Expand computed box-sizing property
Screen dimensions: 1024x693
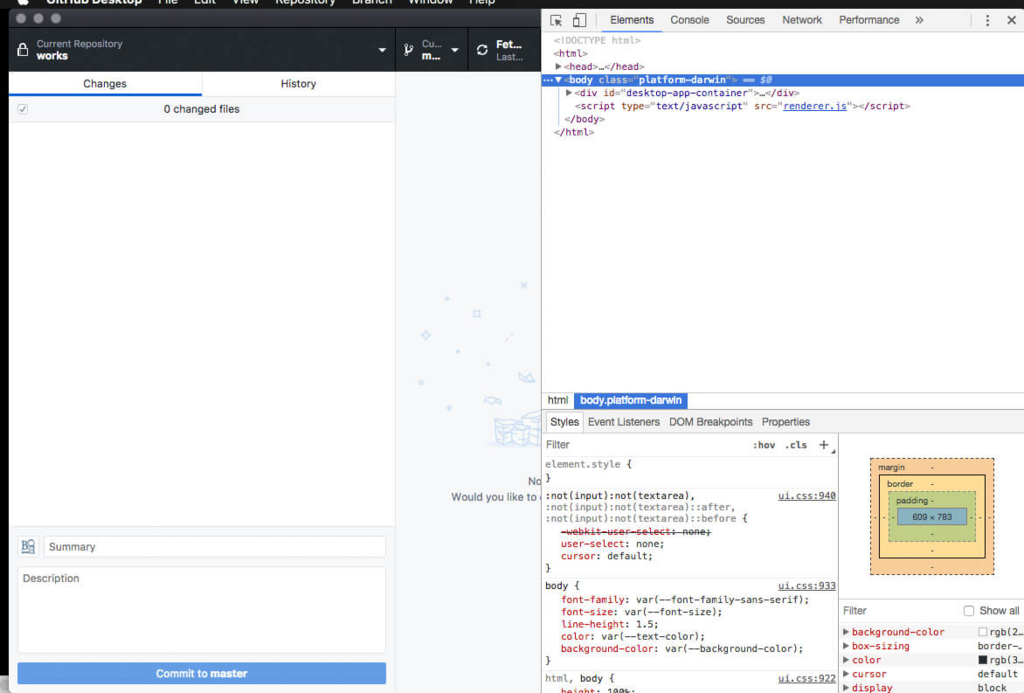(846, 646)
